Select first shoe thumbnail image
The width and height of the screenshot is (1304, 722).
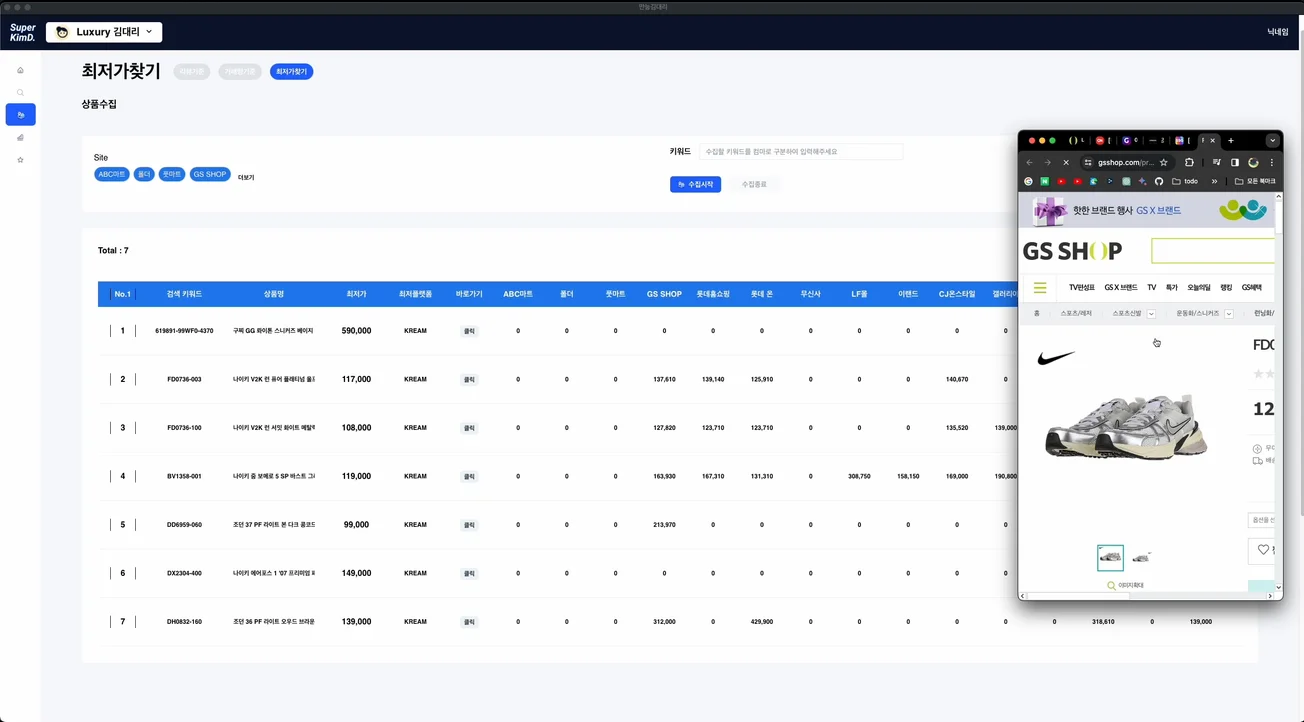point(1110,557)
